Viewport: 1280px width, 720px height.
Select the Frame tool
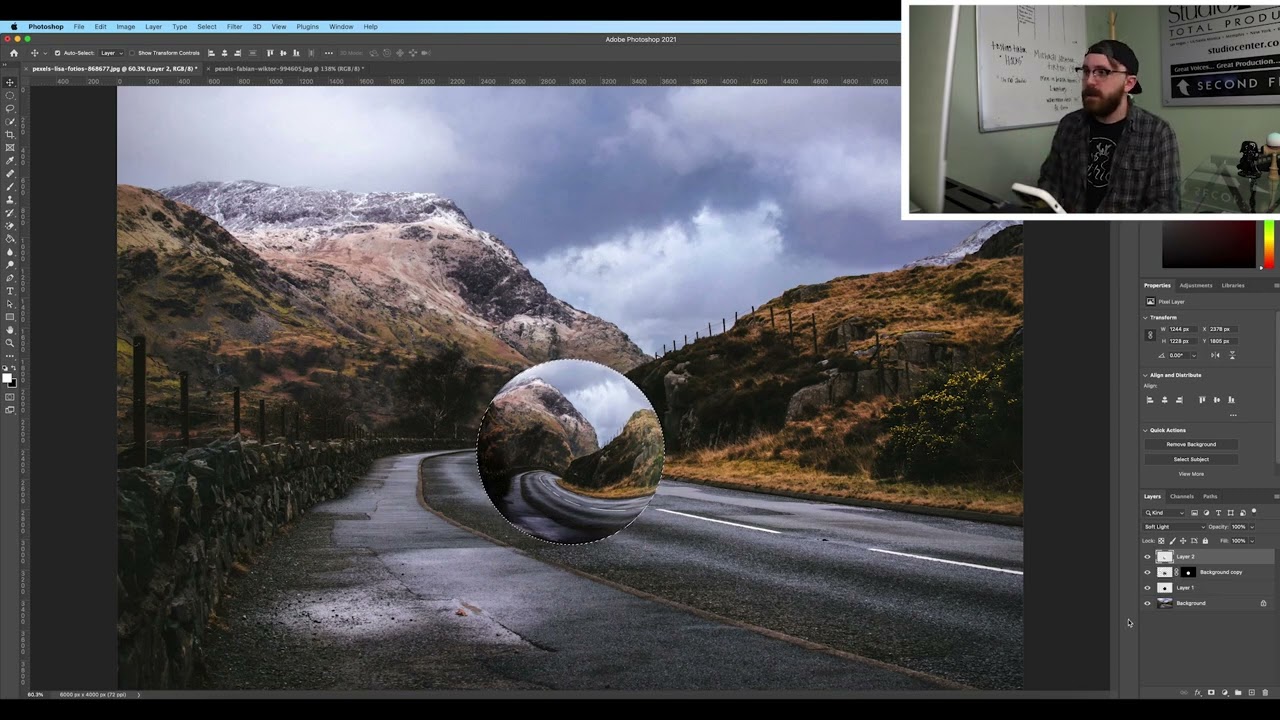[10, 147]
